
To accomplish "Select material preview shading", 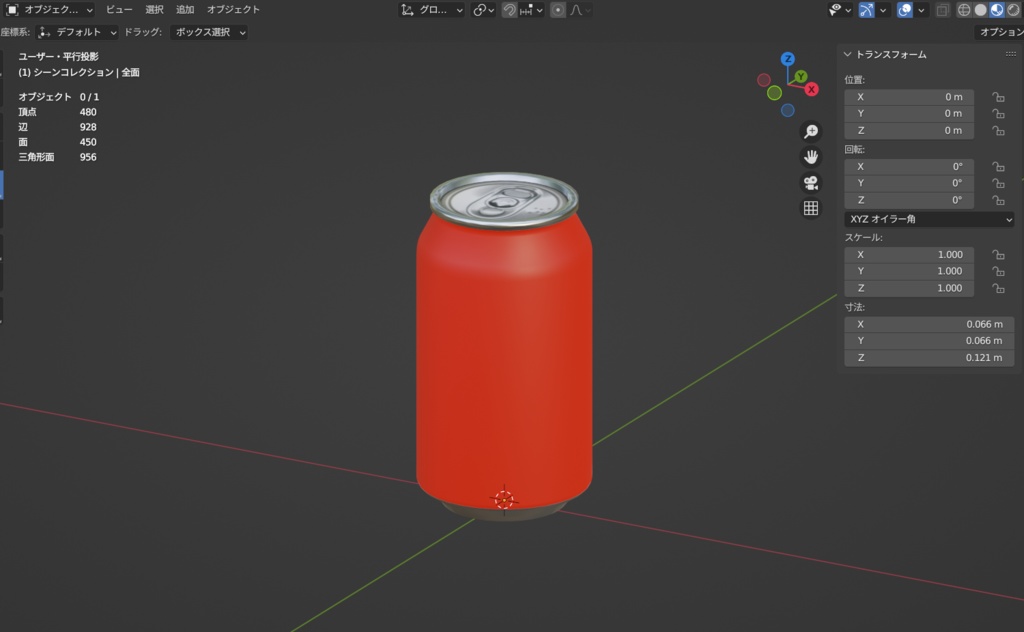I will 997,10.
